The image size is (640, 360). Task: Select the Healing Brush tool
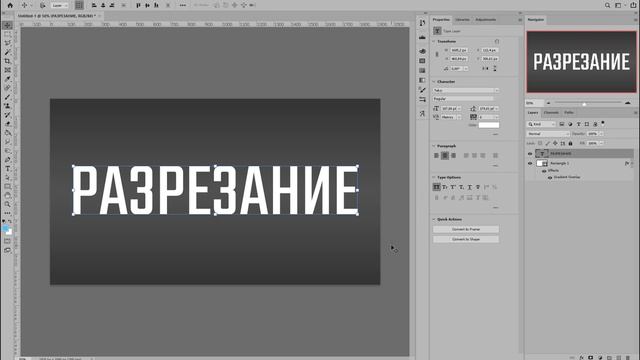[x=7, y=88]
